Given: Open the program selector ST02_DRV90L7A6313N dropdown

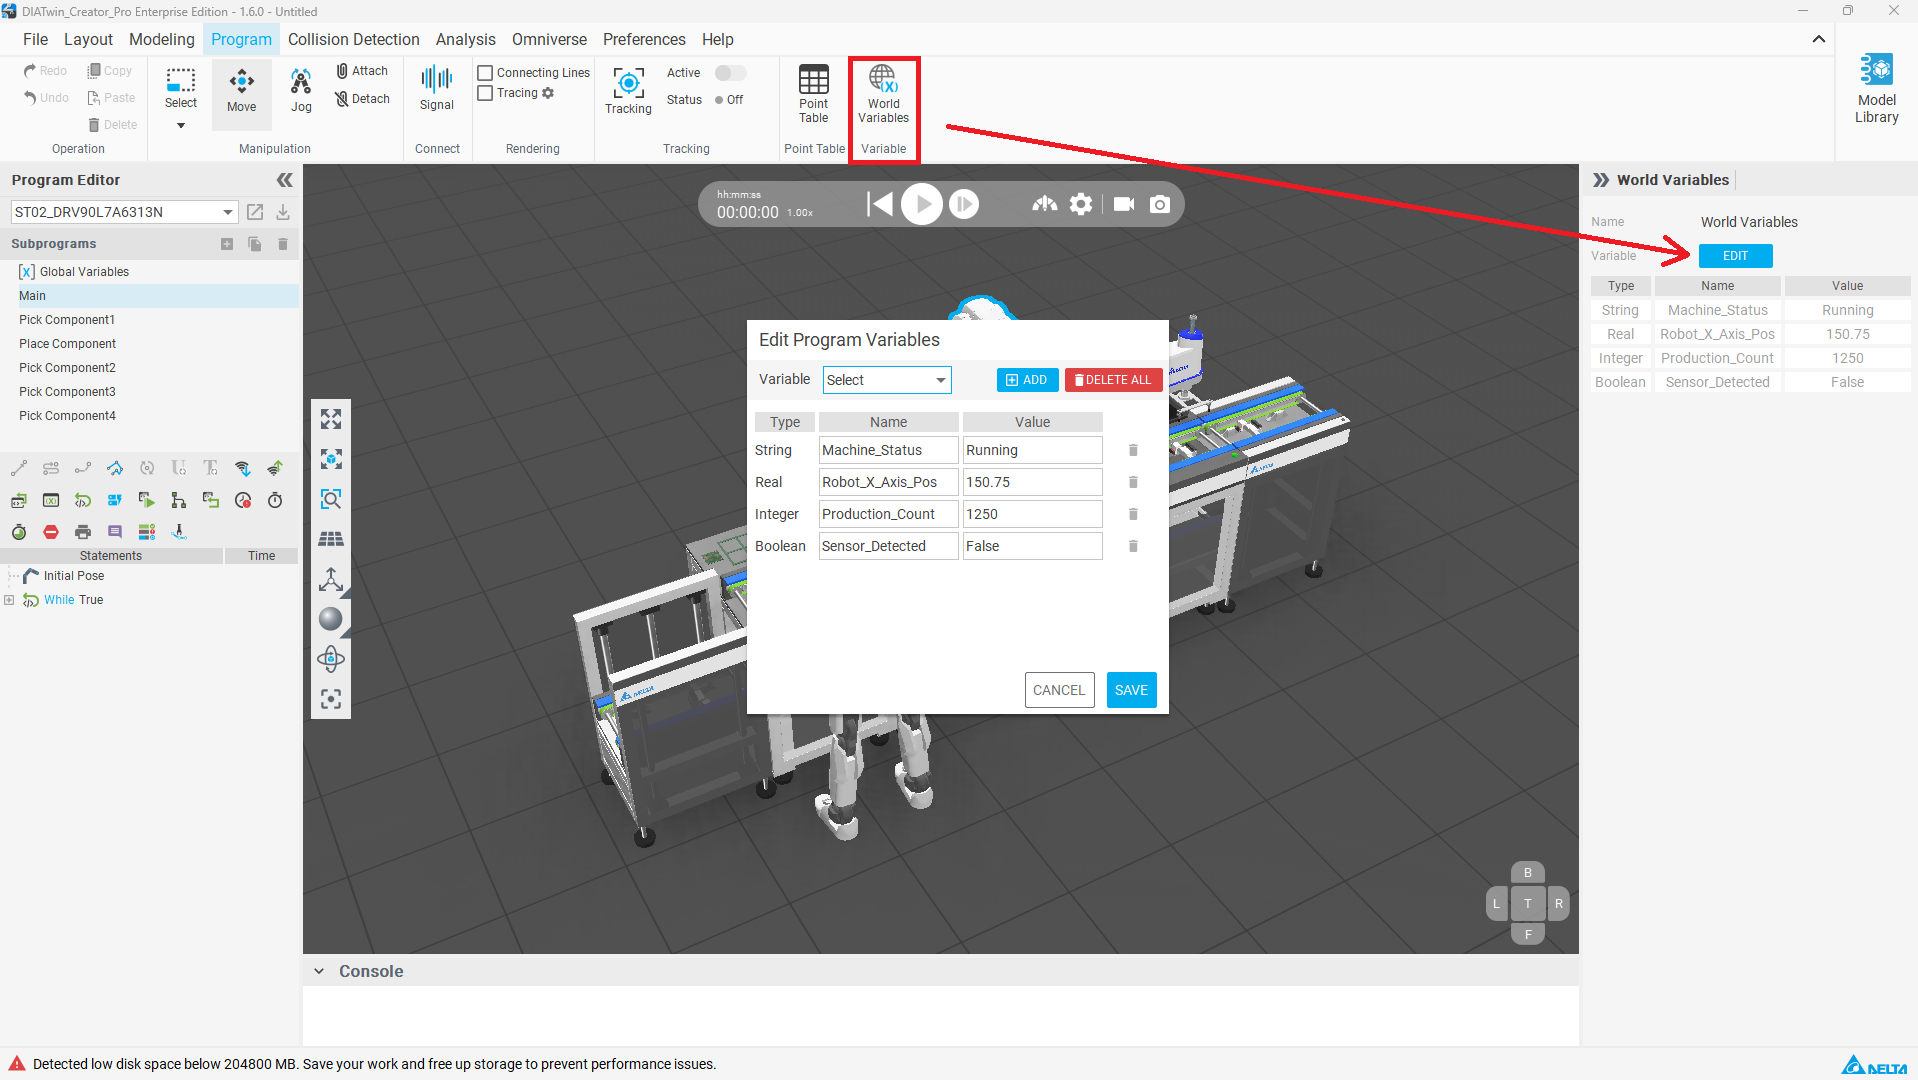Looking at the screenshot, I should click(124, 212).
